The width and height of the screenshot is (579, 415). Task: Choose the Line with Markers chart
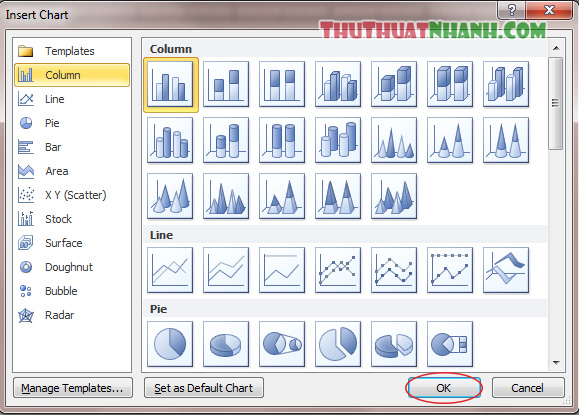(338, 271)
